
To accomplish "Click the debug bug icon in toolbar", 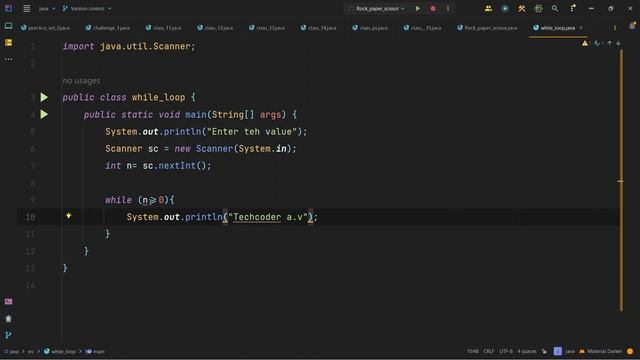I will (x=433, y=8).
